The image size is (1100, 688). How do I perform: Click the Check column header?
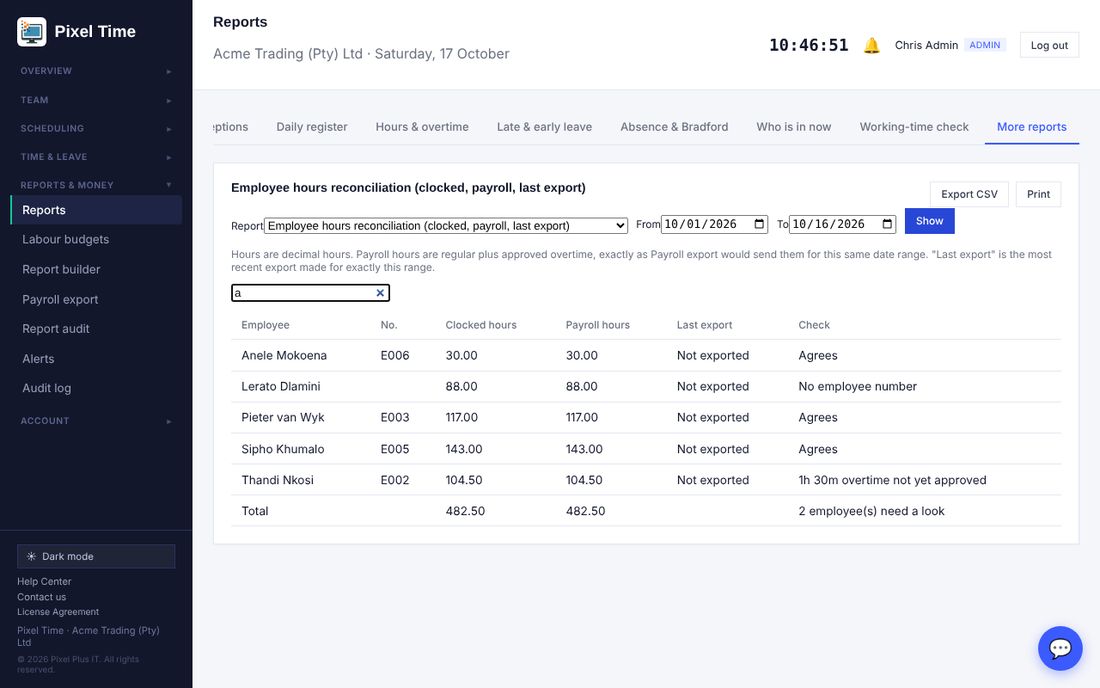coord(814,325)
